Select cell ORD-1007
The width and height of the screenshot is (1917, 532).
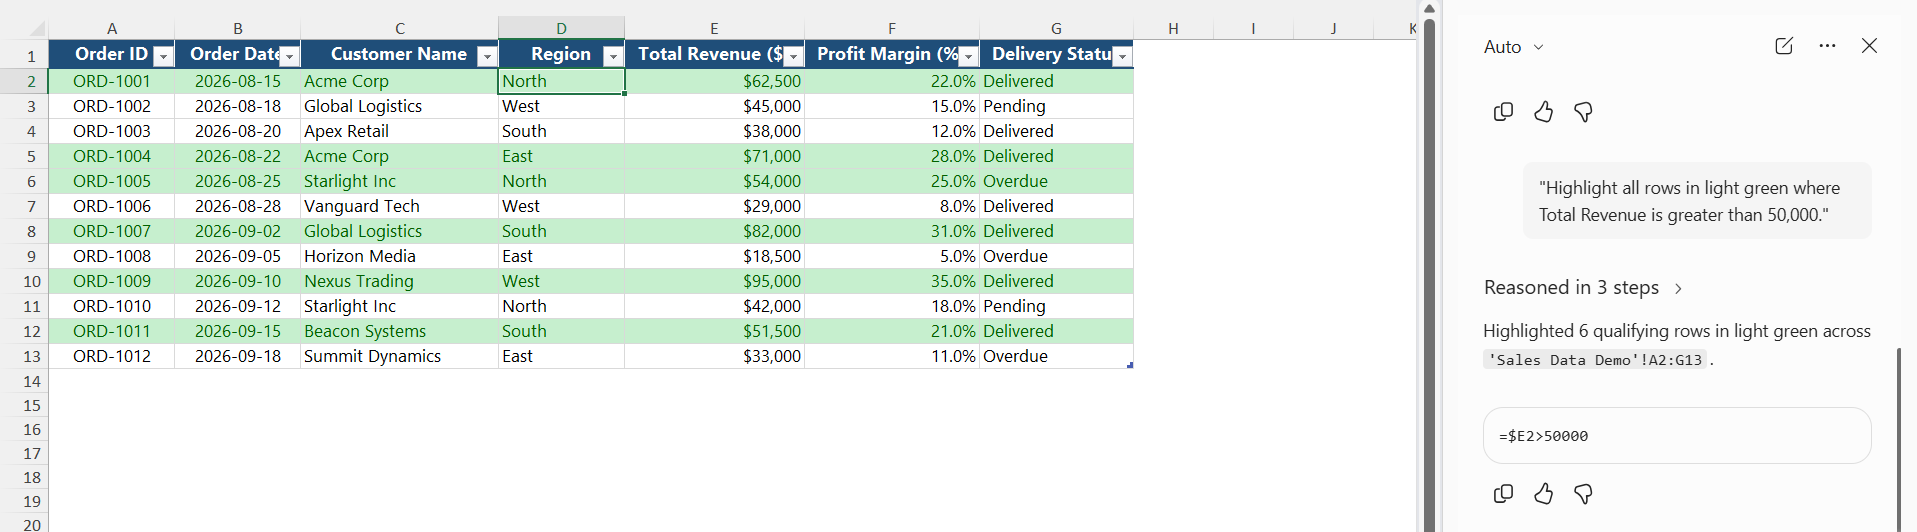coord(112,231)
